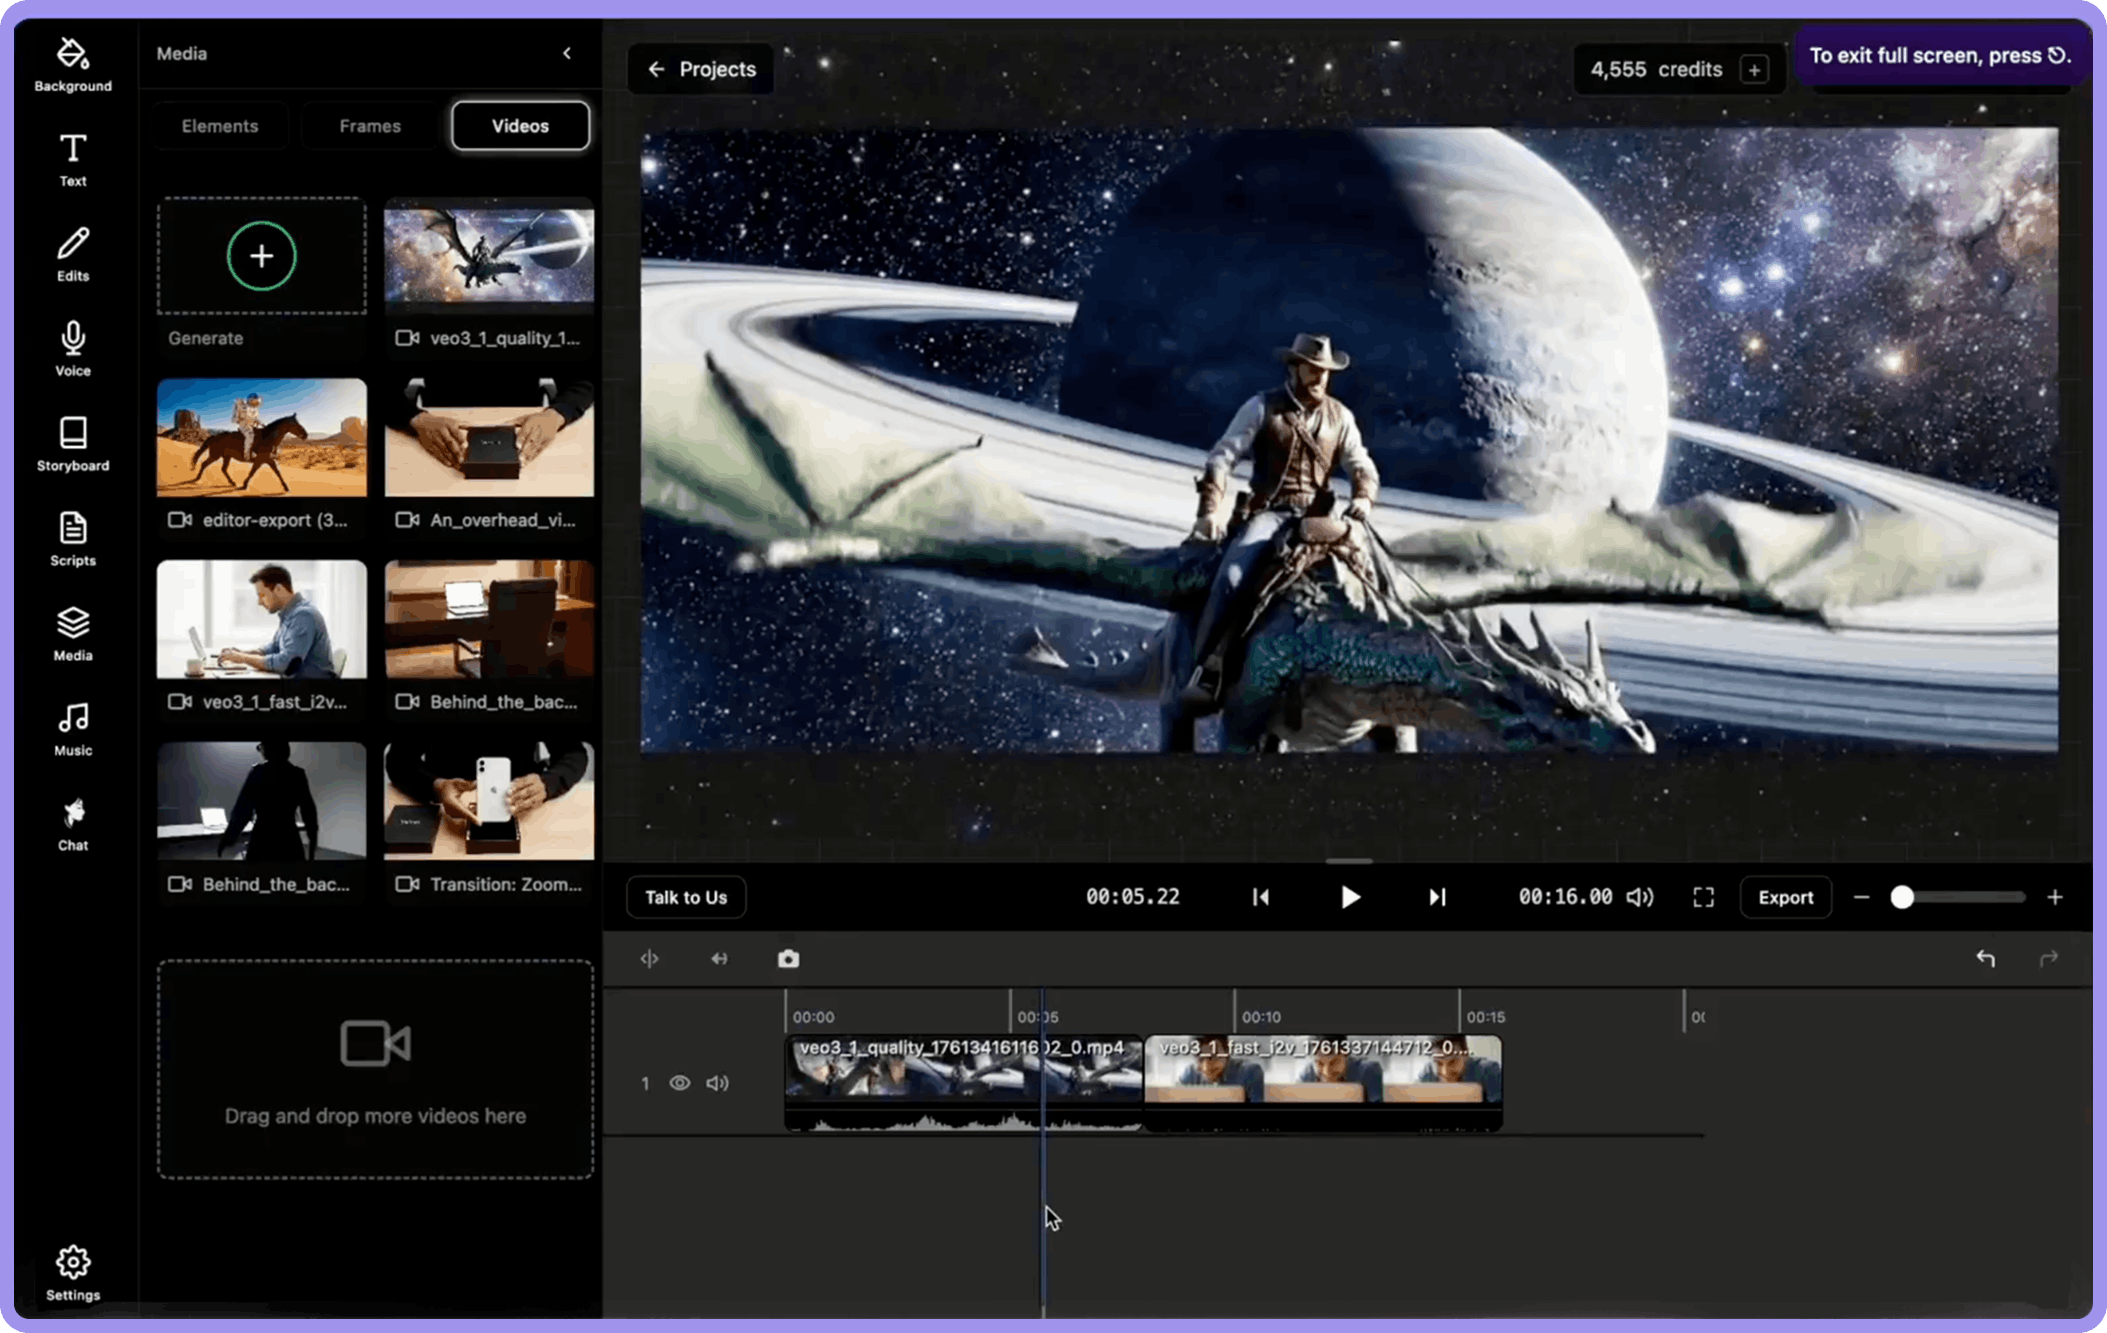This screenshot has width=2107, height=1333.
Task: Click the undo arrow in timeline toolbar
Action: tap(1985, 959)
